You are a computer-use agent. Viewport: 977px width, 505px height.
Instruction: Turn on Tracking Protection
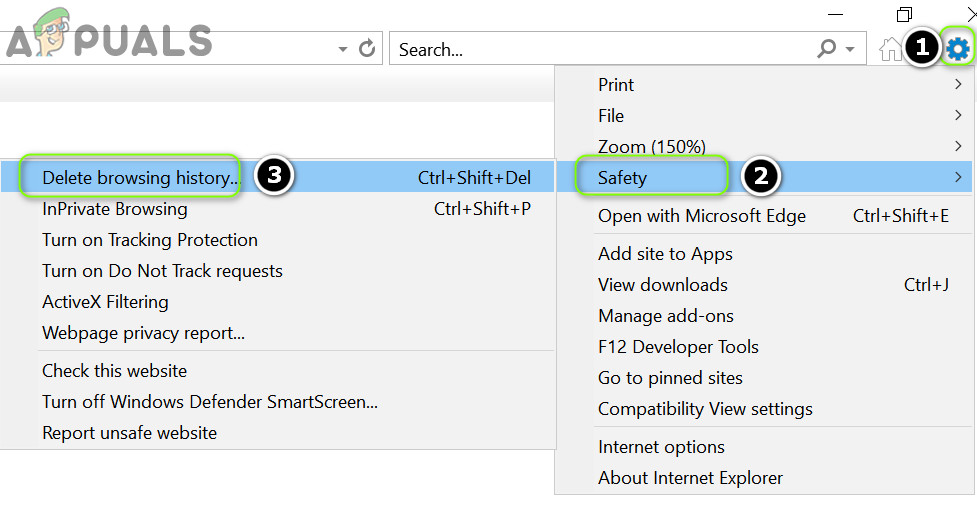pos(150,240)
